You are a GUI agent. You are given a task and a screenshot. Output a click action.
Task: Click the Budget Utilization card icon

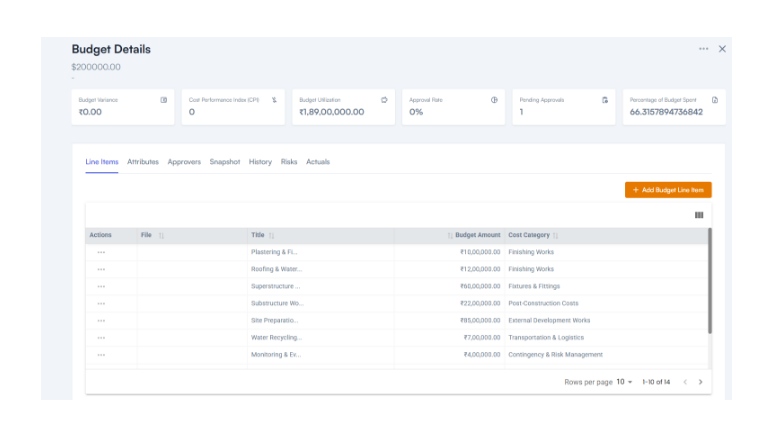[384, 100]
